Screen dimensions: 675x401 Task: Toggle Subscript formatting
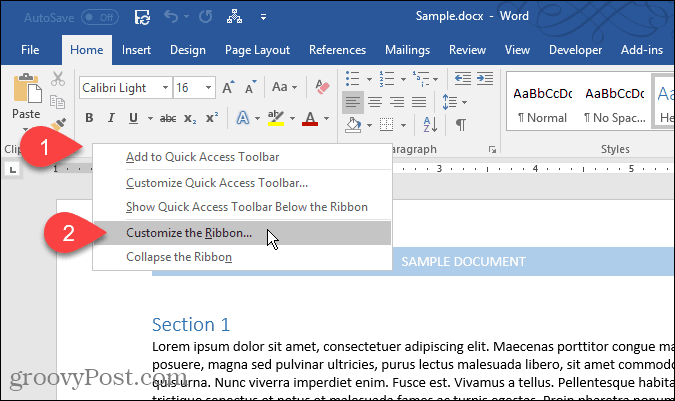click(x=190, y=118)
